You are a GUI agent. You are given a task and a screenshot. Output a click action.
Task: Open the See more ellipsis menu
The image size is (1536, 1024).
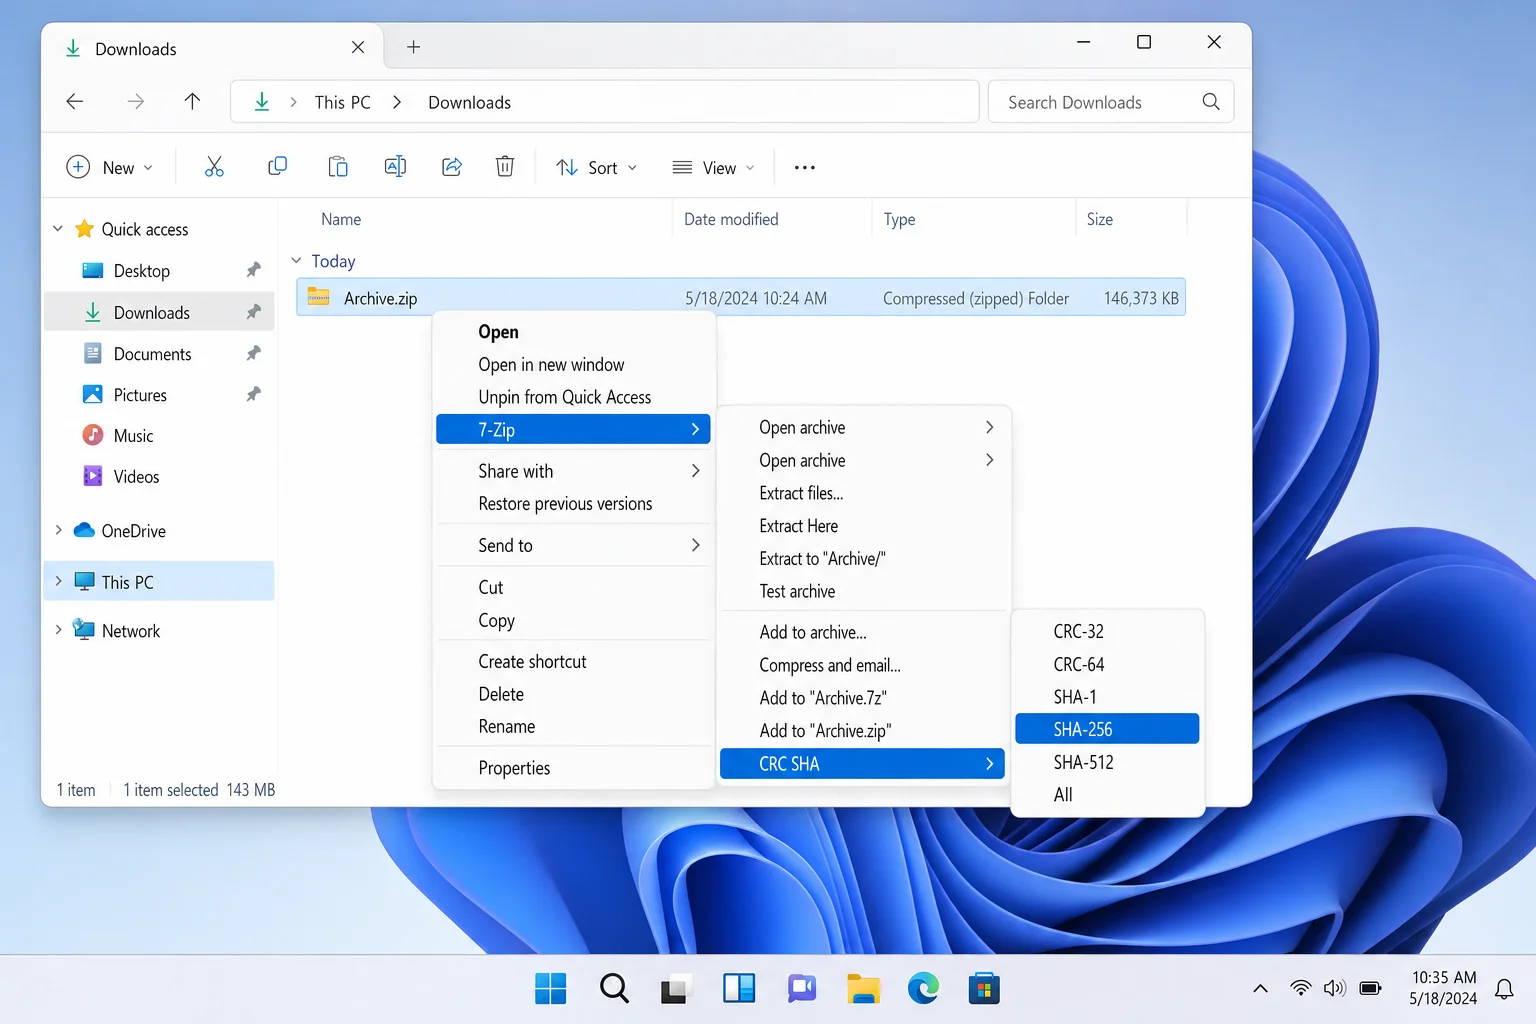pos(805,167)
